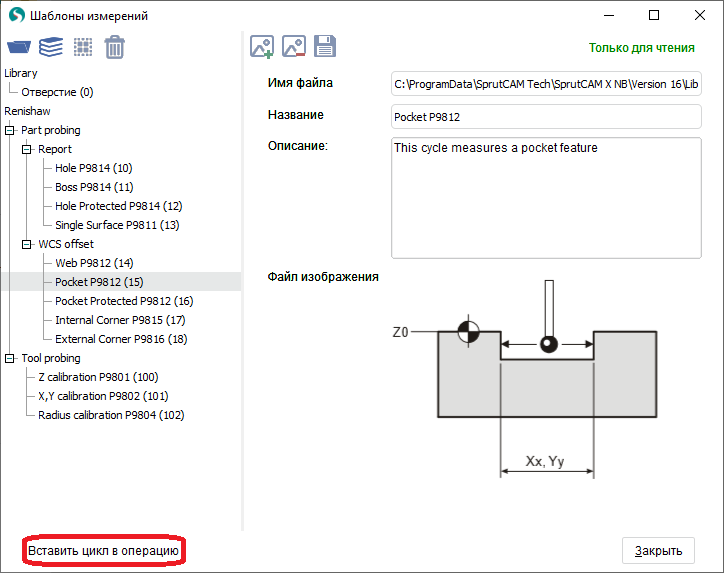Image resolution: width=724 pixels, height=573 pixels.
Task: Click the floppy disk save icon
Action: tap(324, 46)
